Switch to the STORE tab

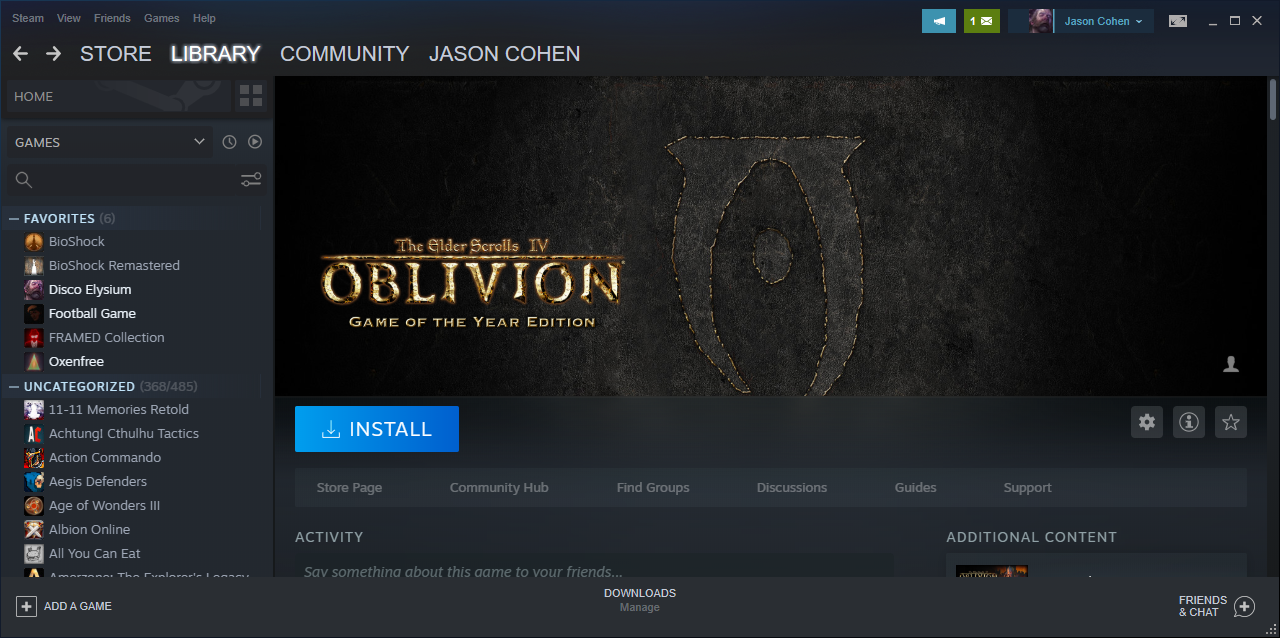coord(116,54)
